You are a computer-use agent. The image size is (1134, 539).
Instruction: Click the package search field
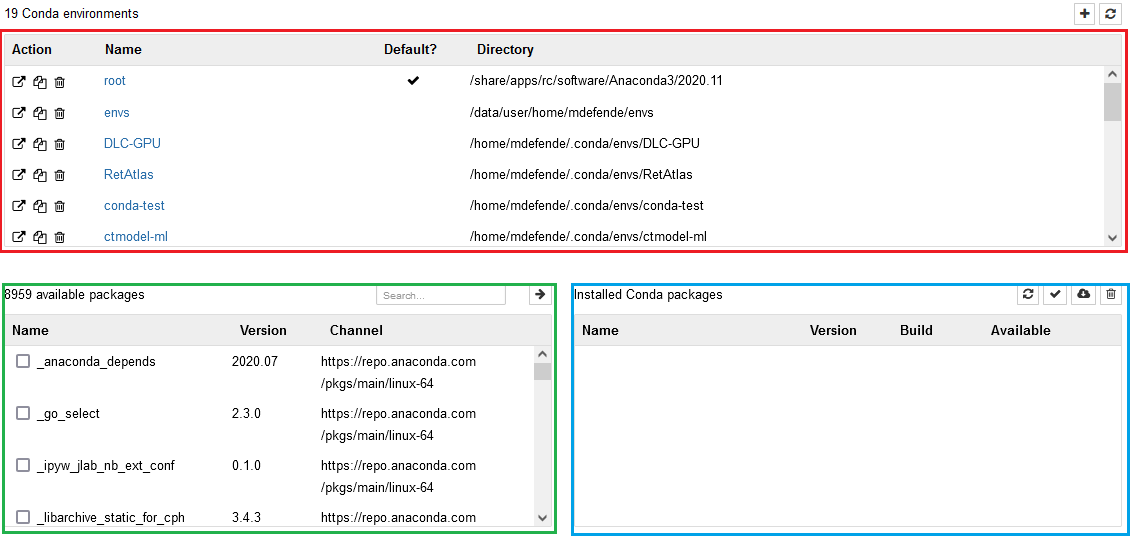pyautogui.click(x=441, y=296)
